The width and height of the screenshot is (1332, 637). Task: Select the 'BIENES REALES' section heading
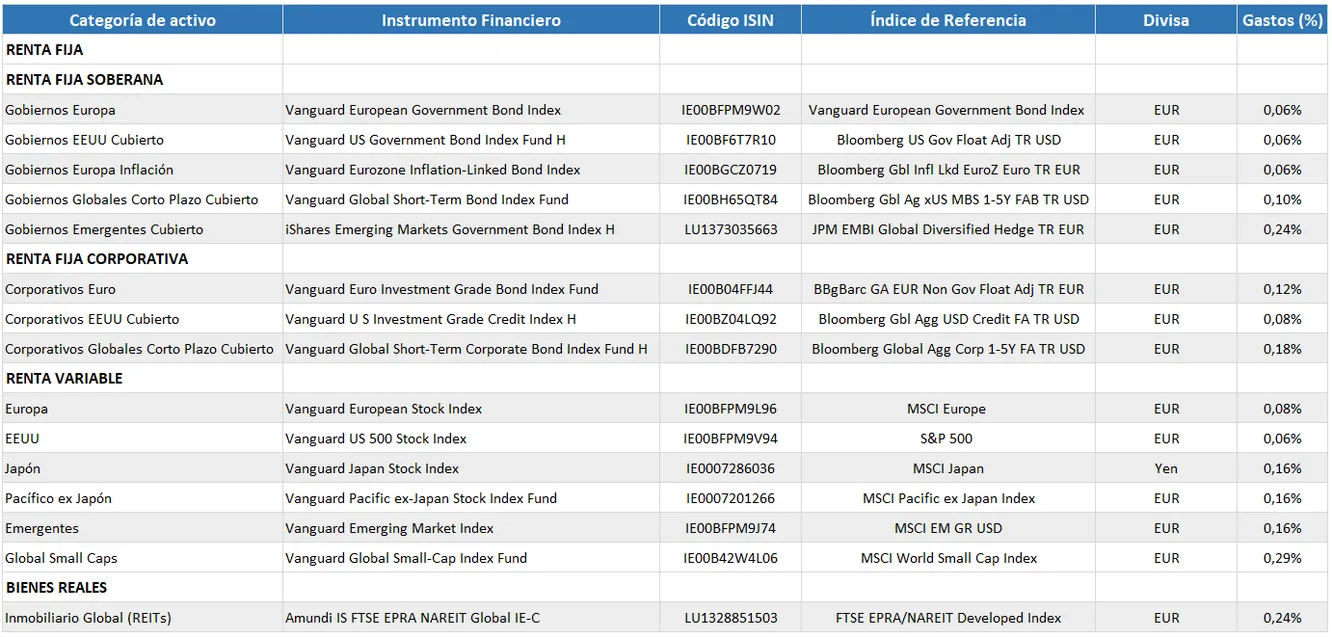coord(56,588)
